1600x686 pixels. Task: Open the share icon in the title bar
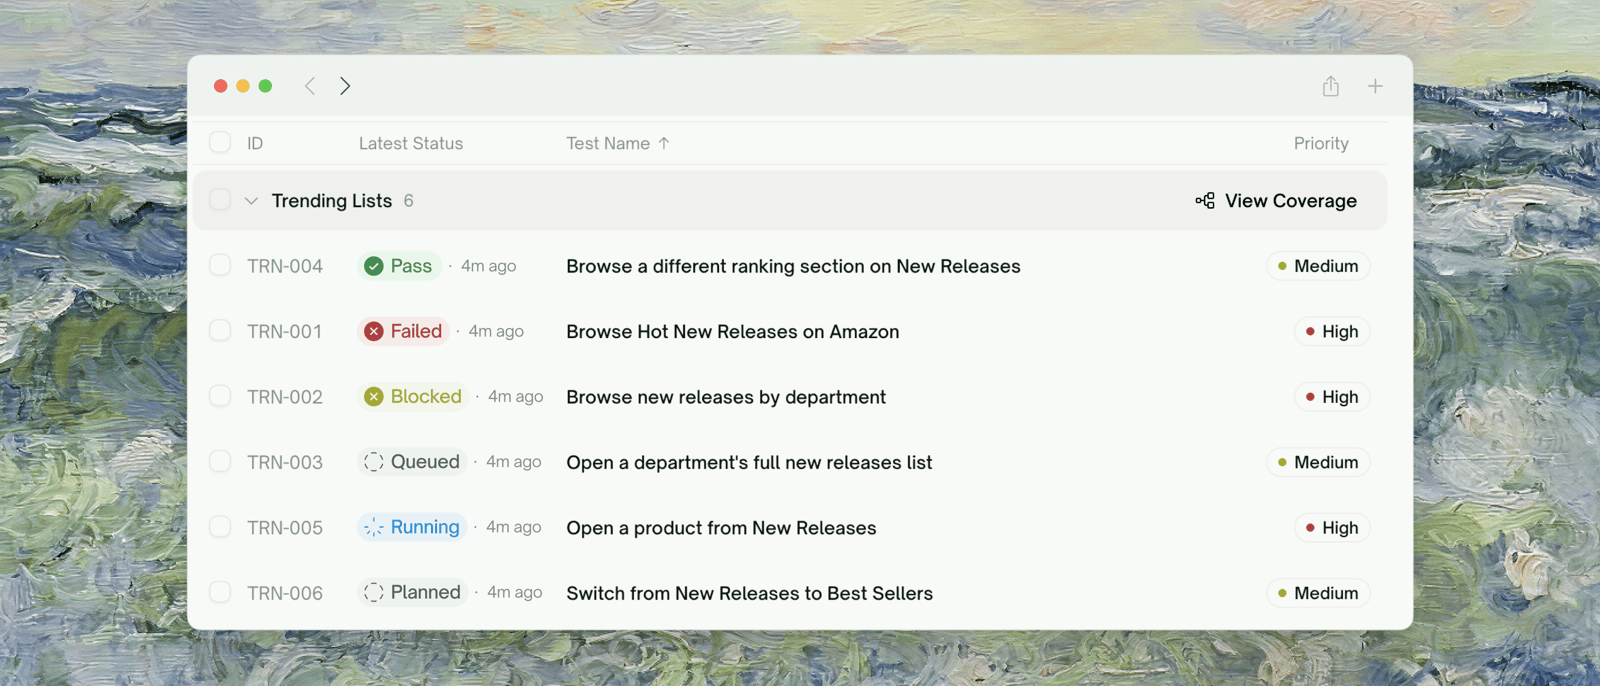click(x=1330, y=86)
